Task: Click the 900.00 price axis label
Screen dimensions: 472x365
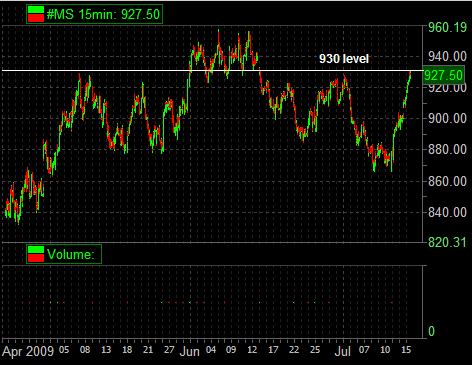Action: coord(447,118)
